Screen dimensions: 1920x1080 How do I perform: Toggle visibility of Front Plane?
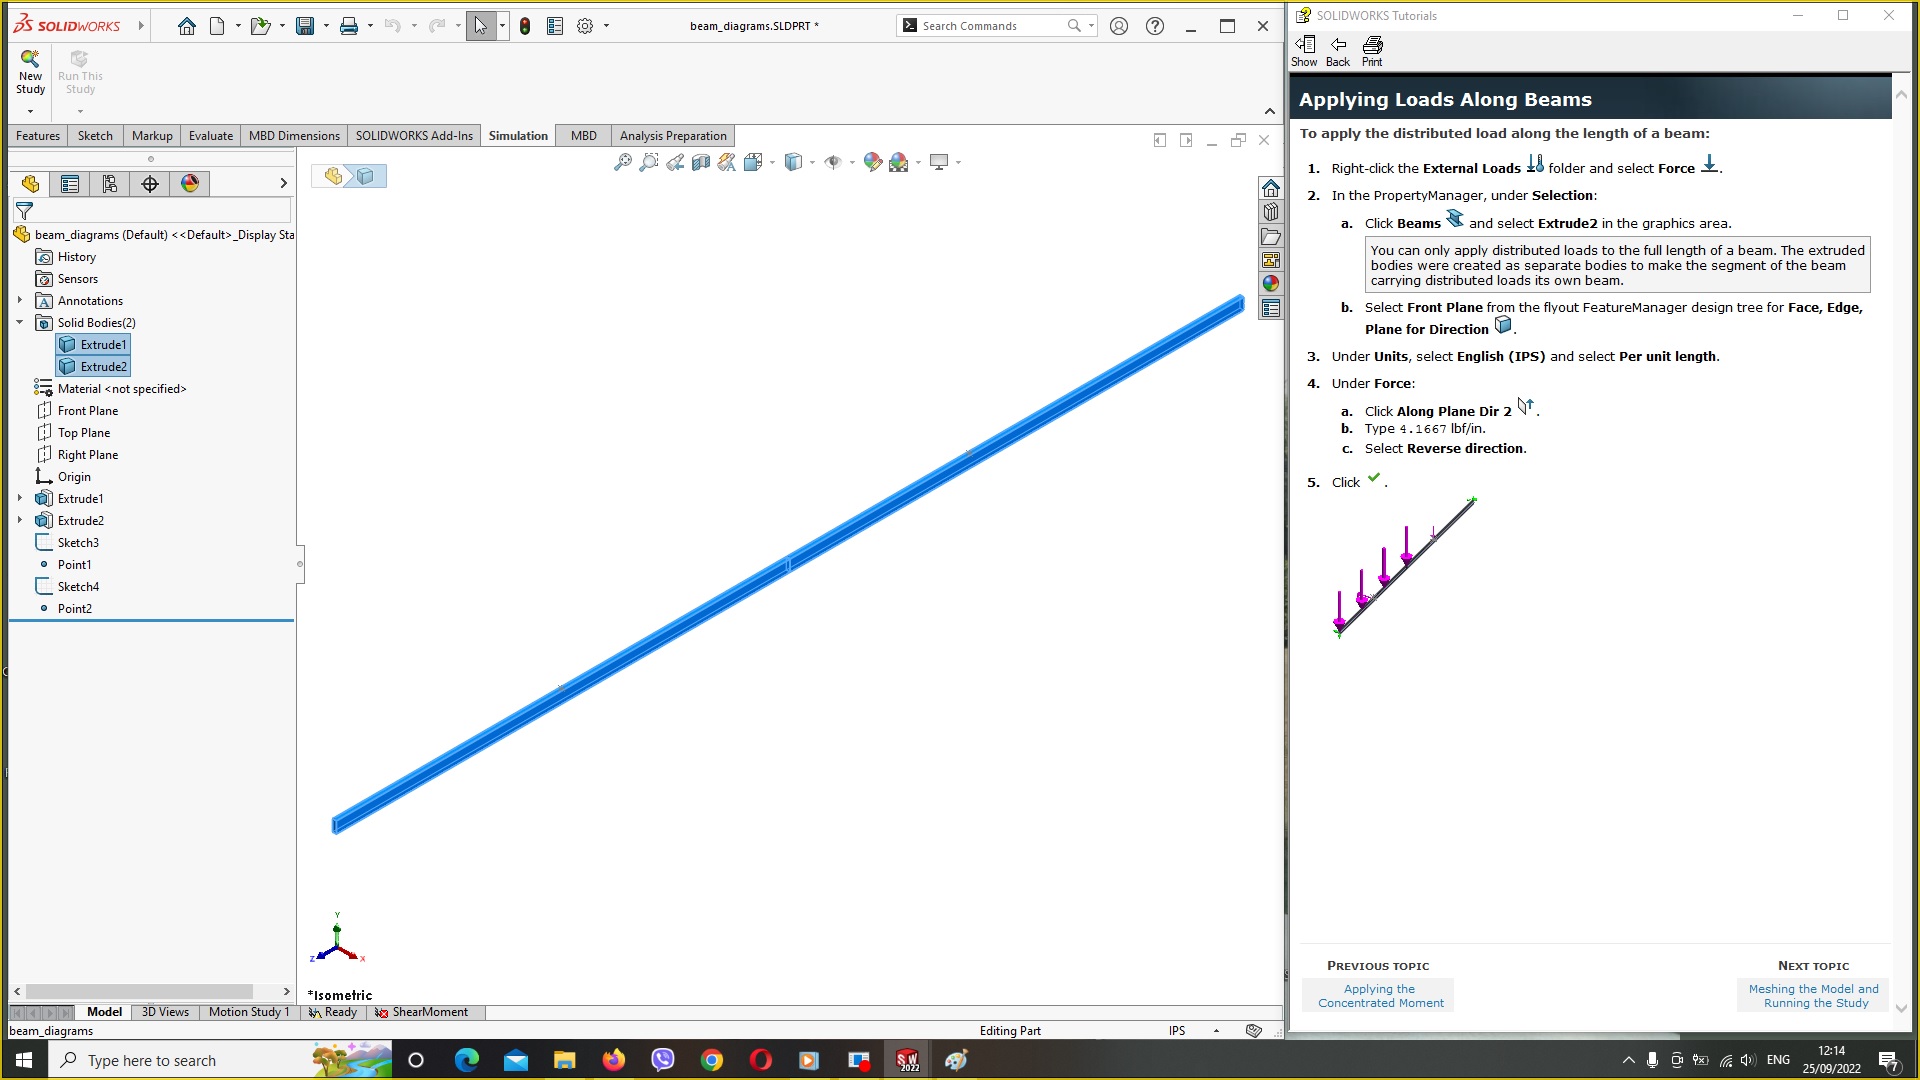[x=87, y=410]
